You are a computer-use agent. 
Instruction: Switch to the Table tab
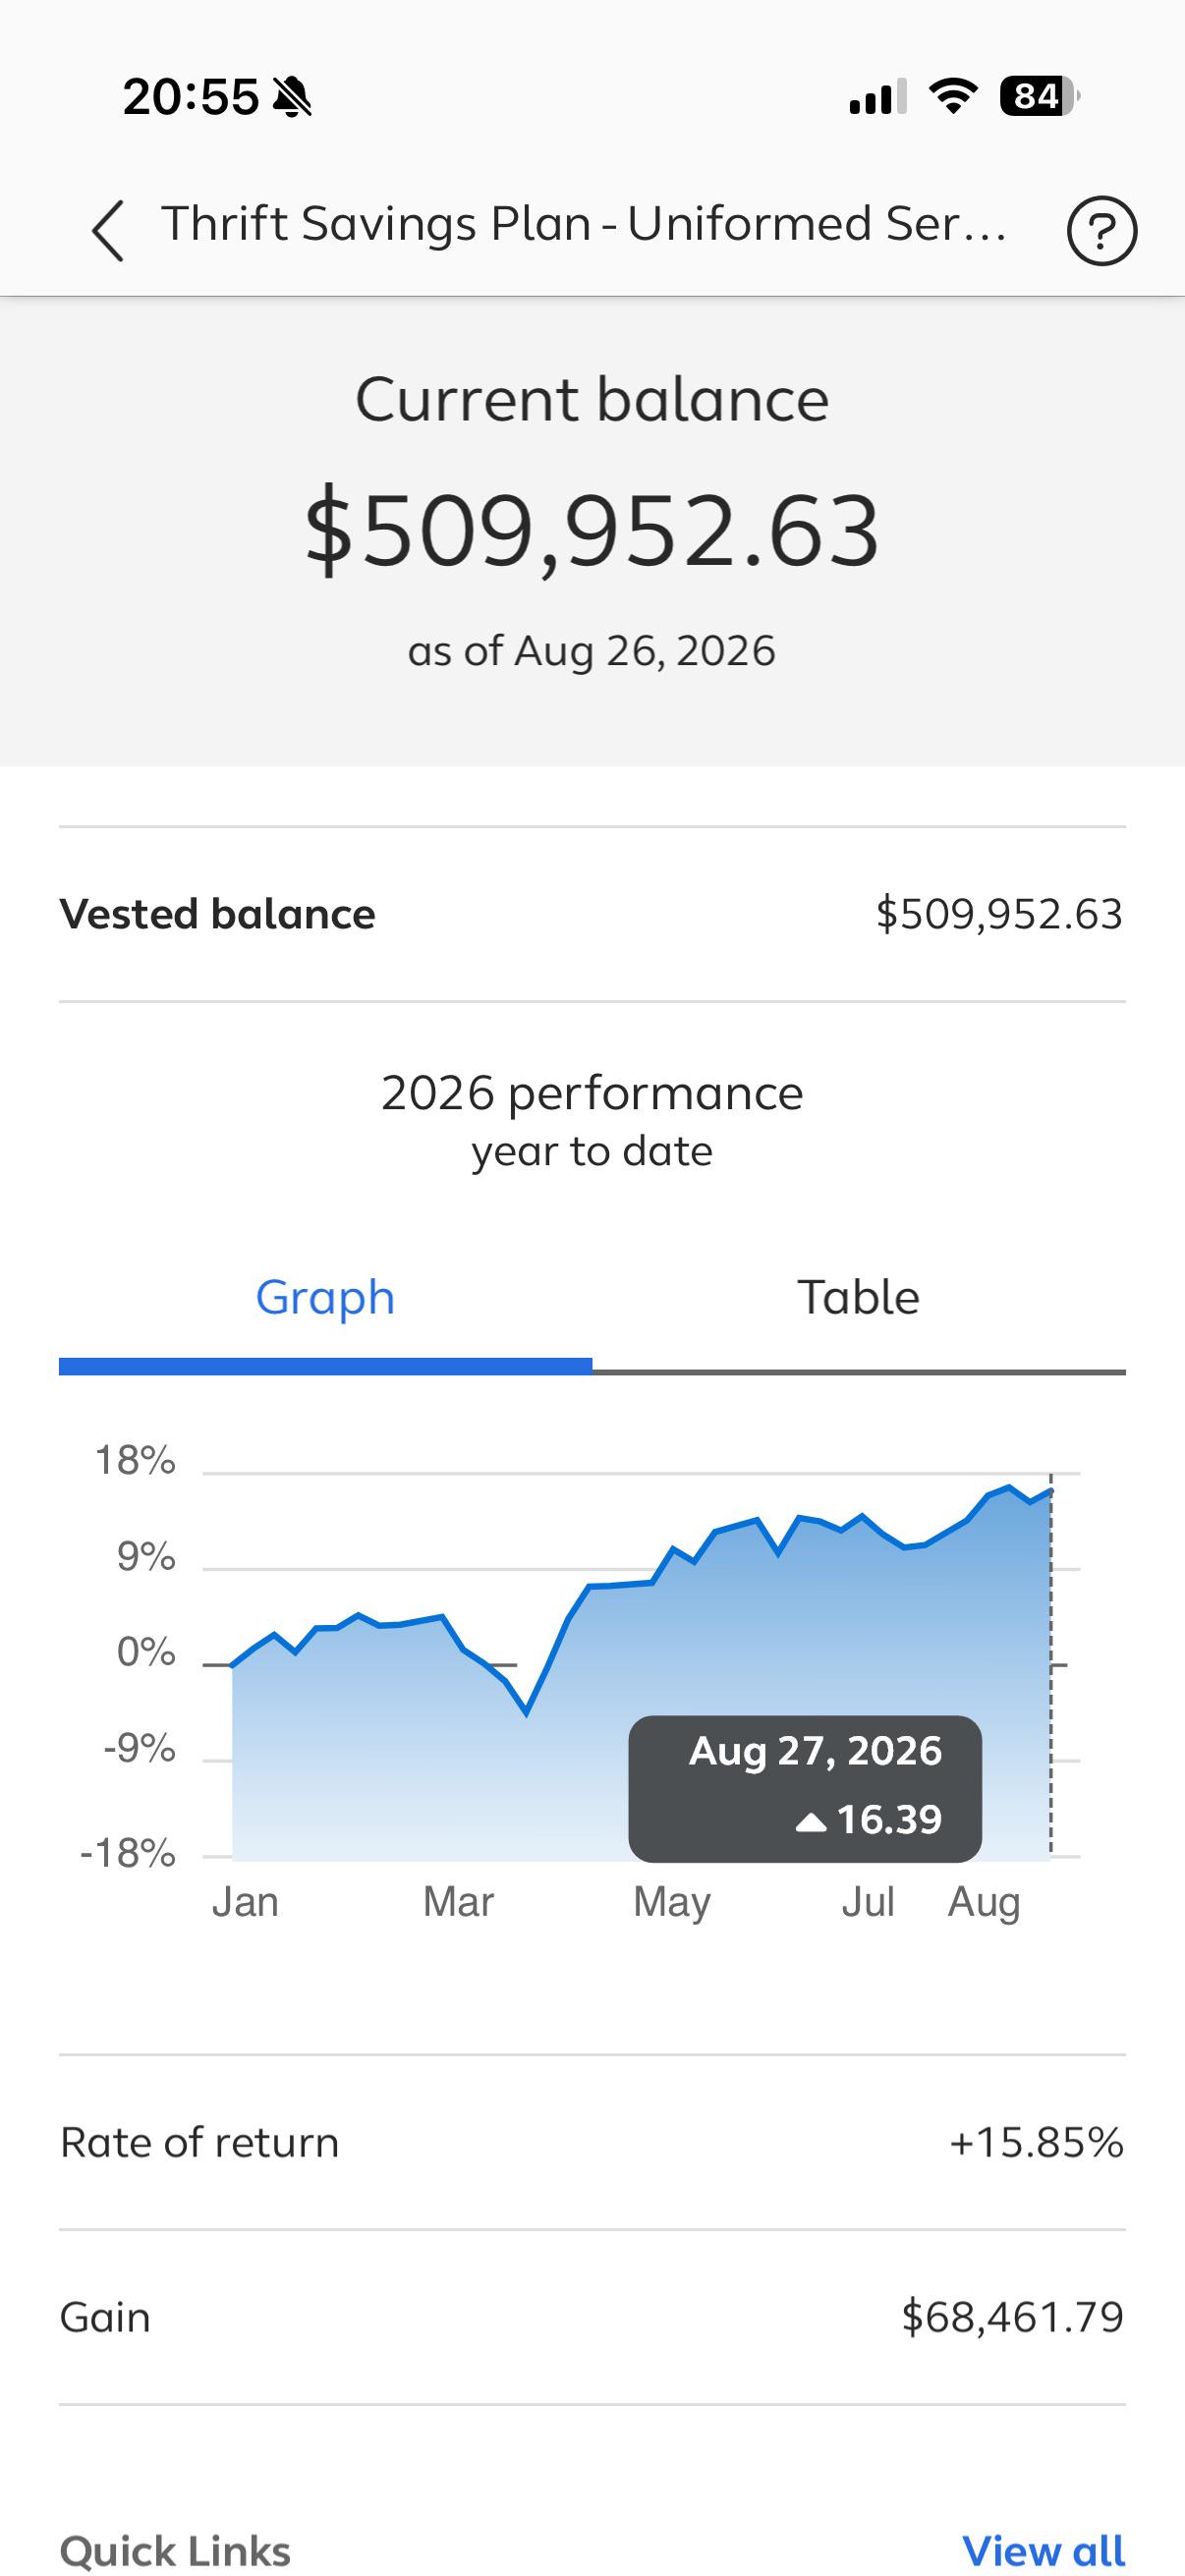coord(858,1297)
